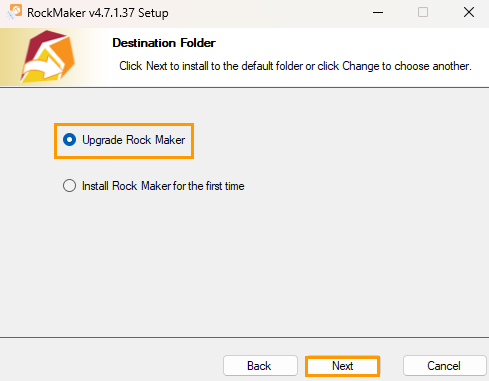Click the "Install Rock Maker for the first time" label
This screenshot has width=489, height=381.
click(163, 186)
